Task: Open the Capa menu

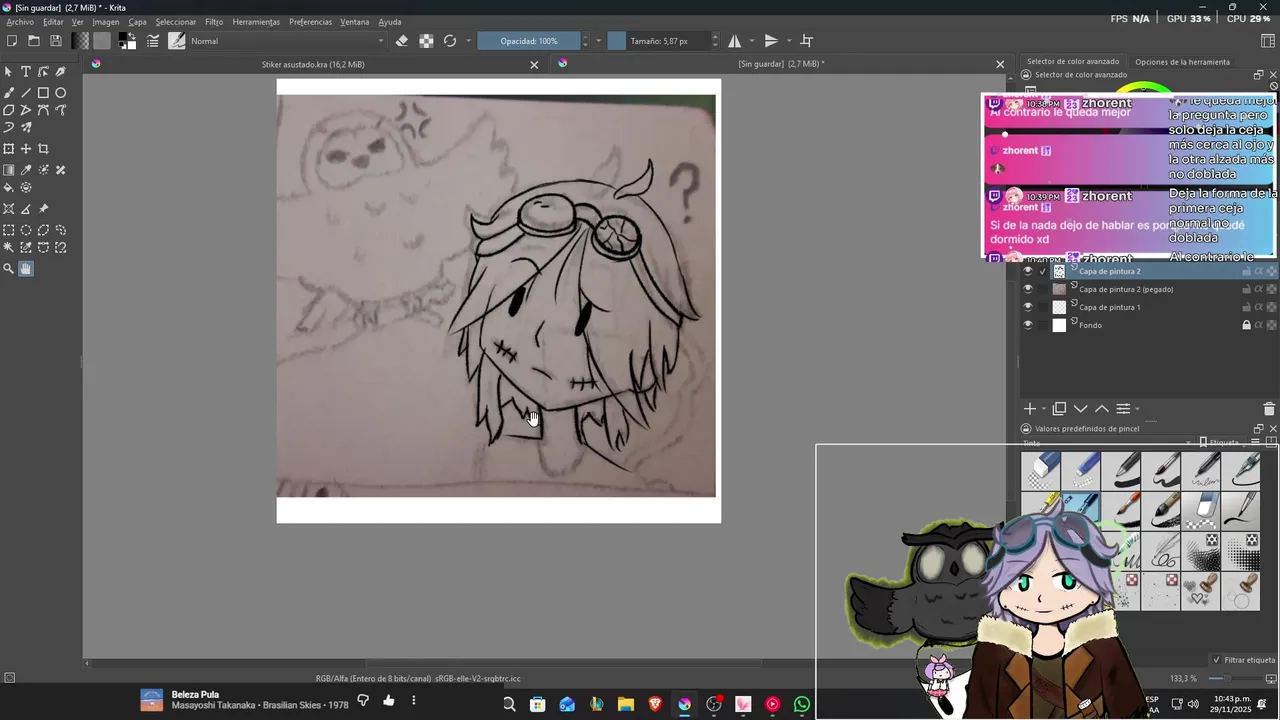Action: point(137,22)
